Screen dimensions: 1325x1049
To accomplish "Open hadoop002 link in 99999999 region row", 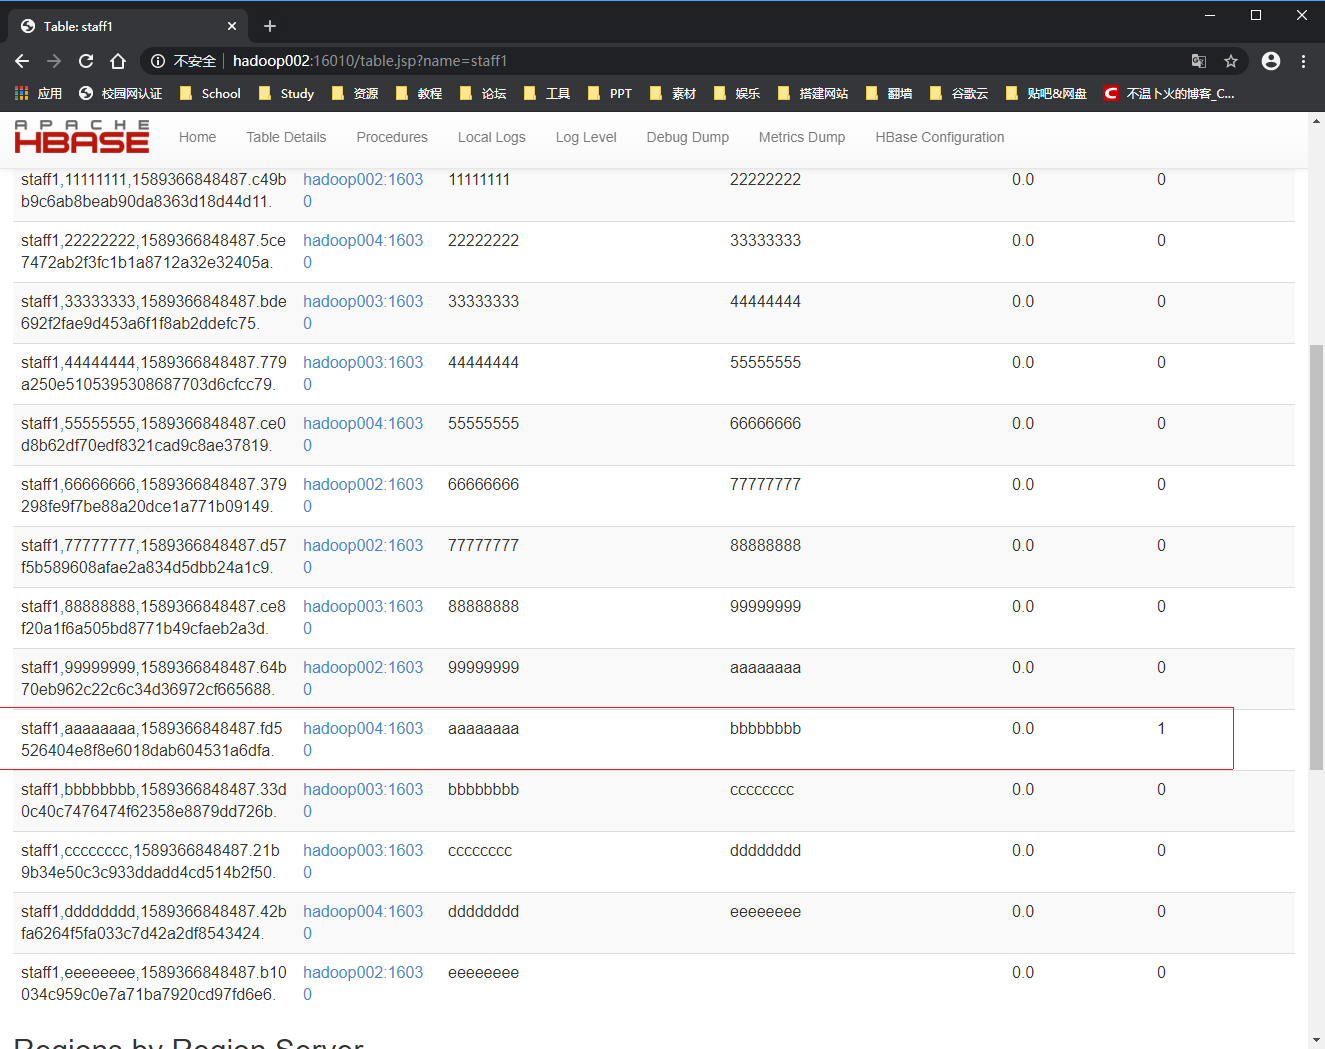I will coord(363,678).
